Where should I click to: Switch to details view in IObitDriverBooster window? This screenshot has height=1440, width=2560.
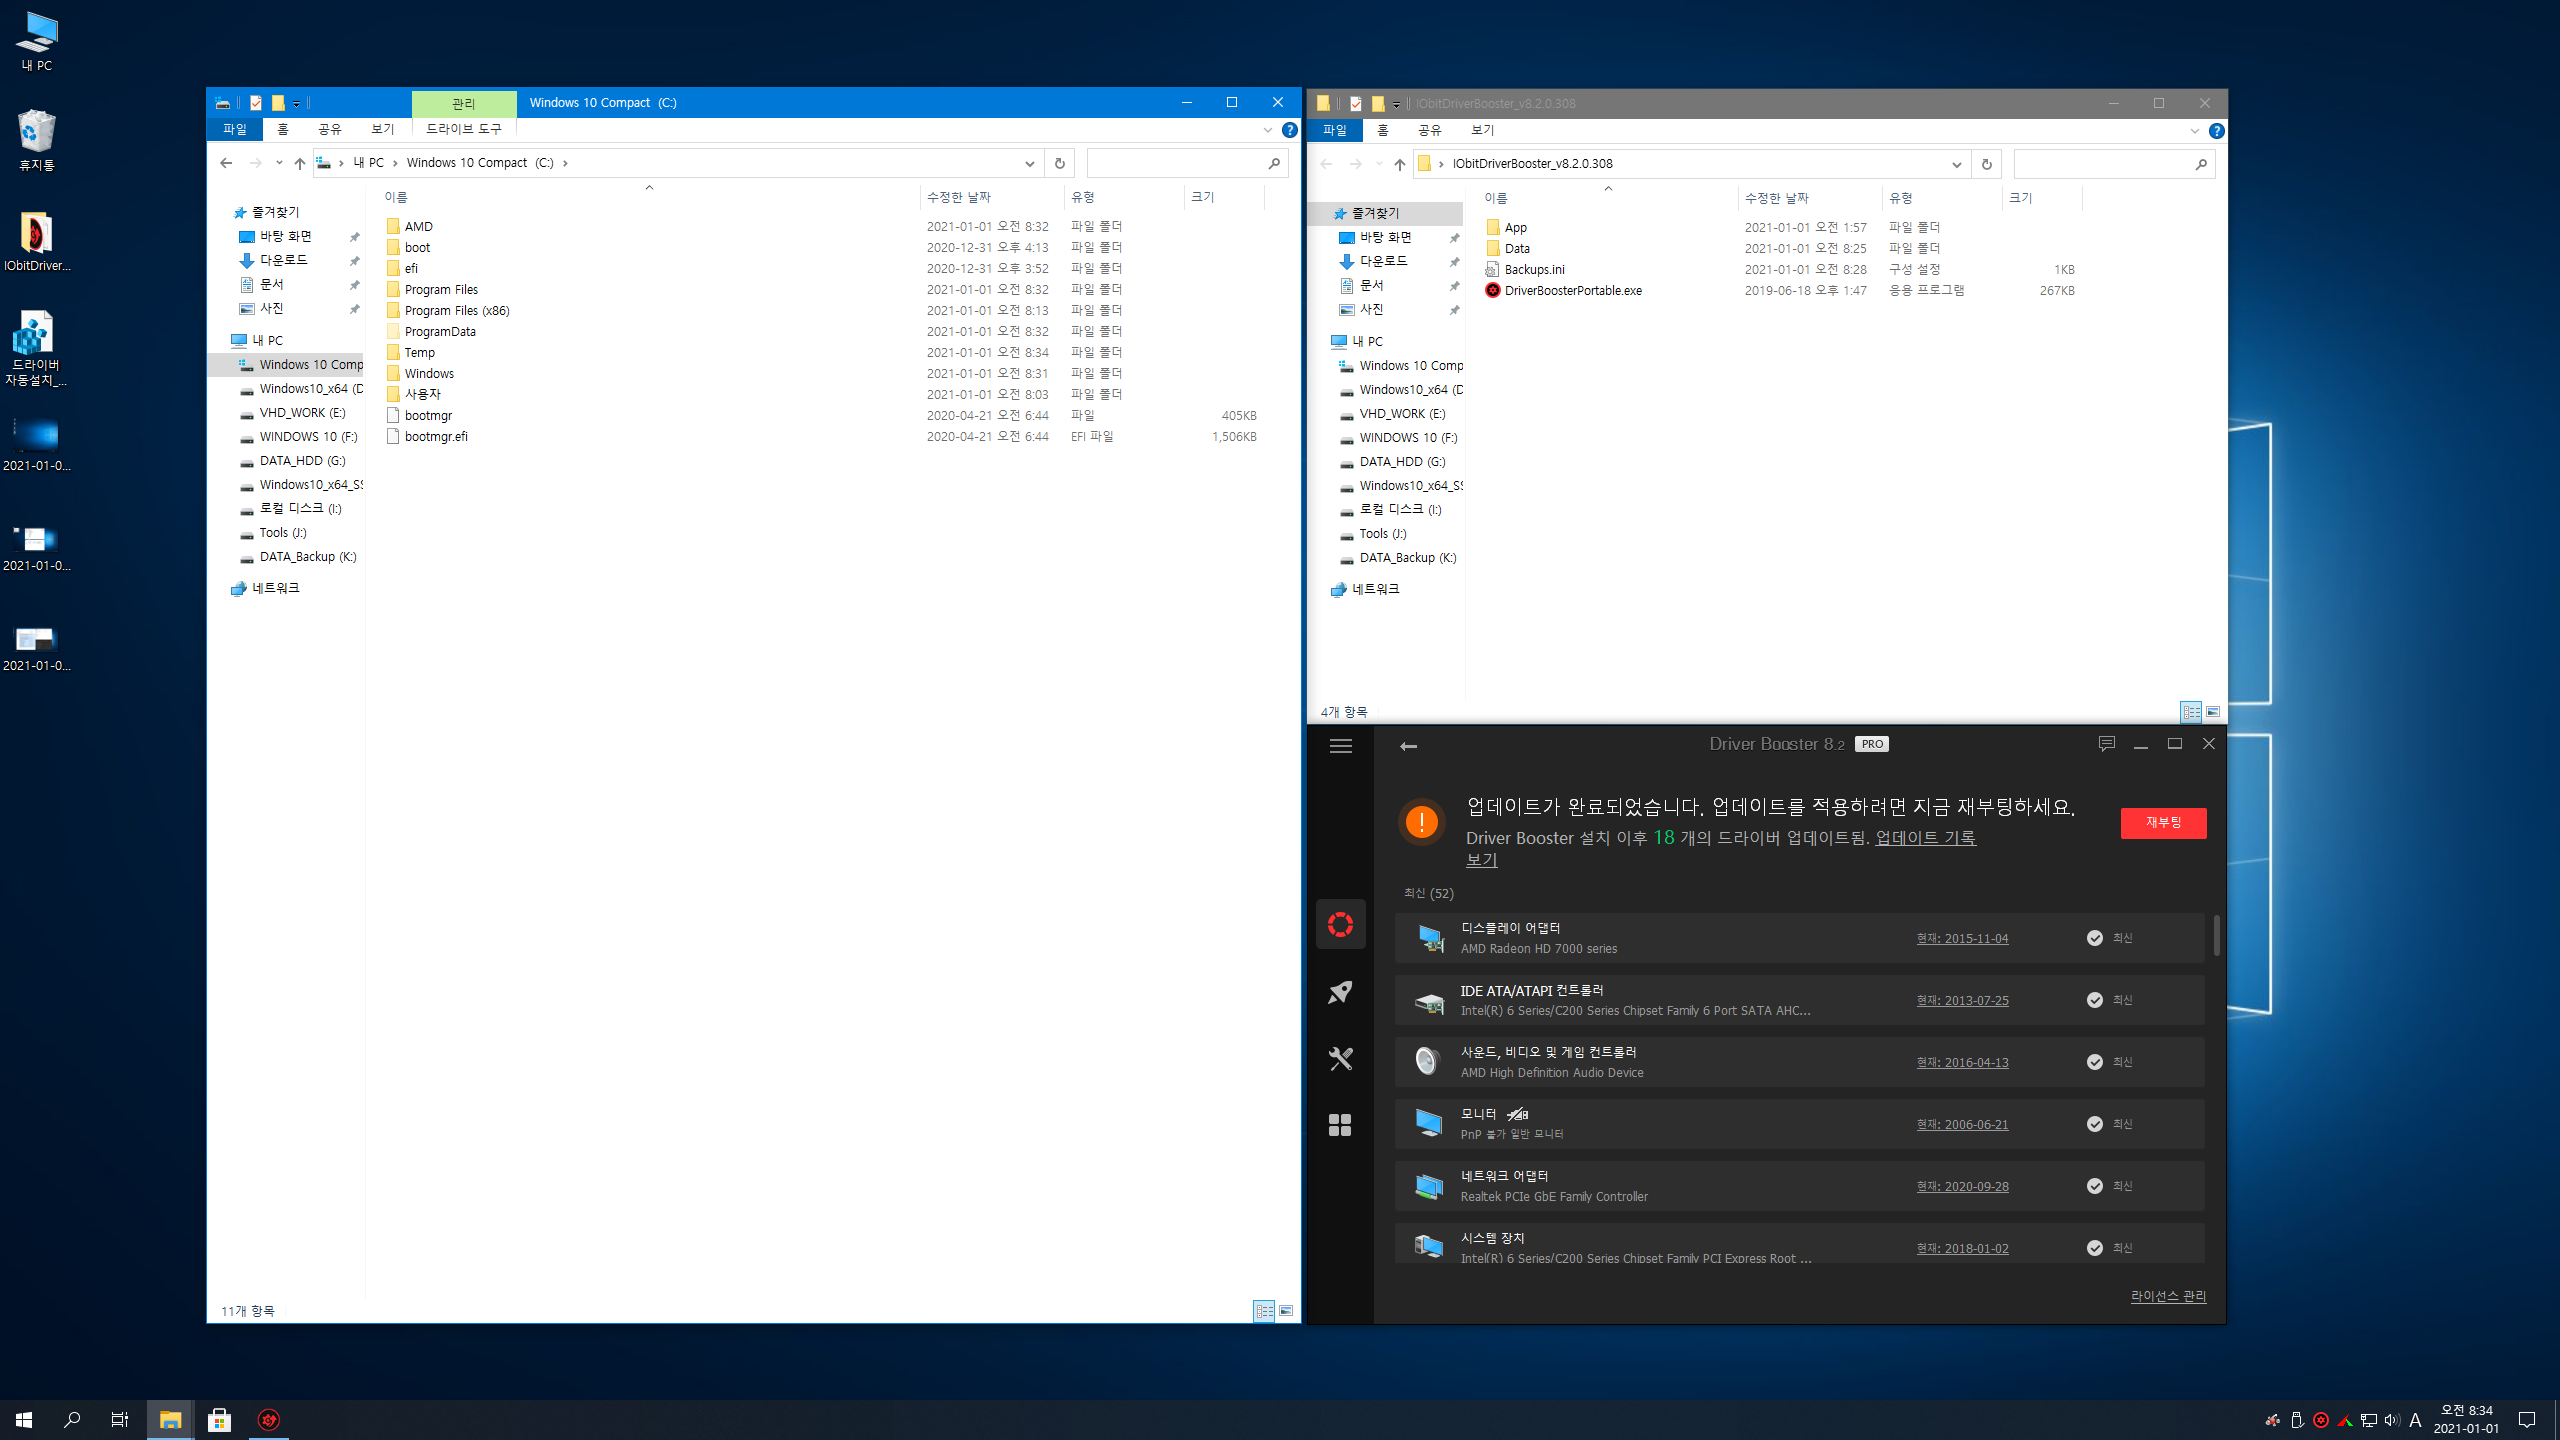pos(2191,712)
